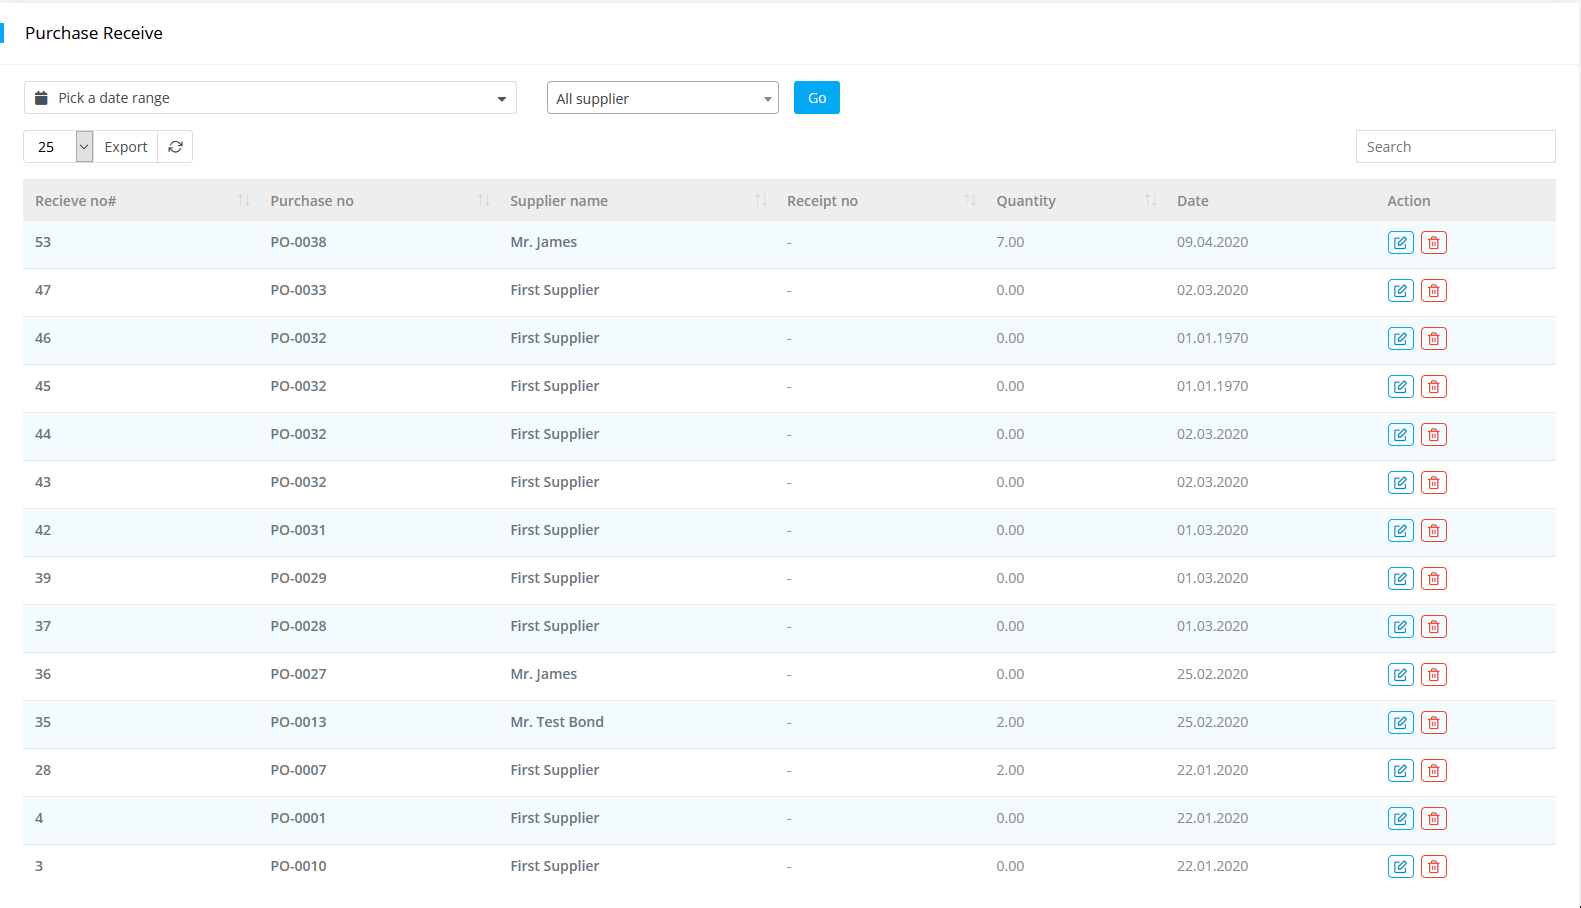The image size is (1581, 908).
Task: Delete receive no 28 for PO-0007
Action: (x=1433, y=771)
